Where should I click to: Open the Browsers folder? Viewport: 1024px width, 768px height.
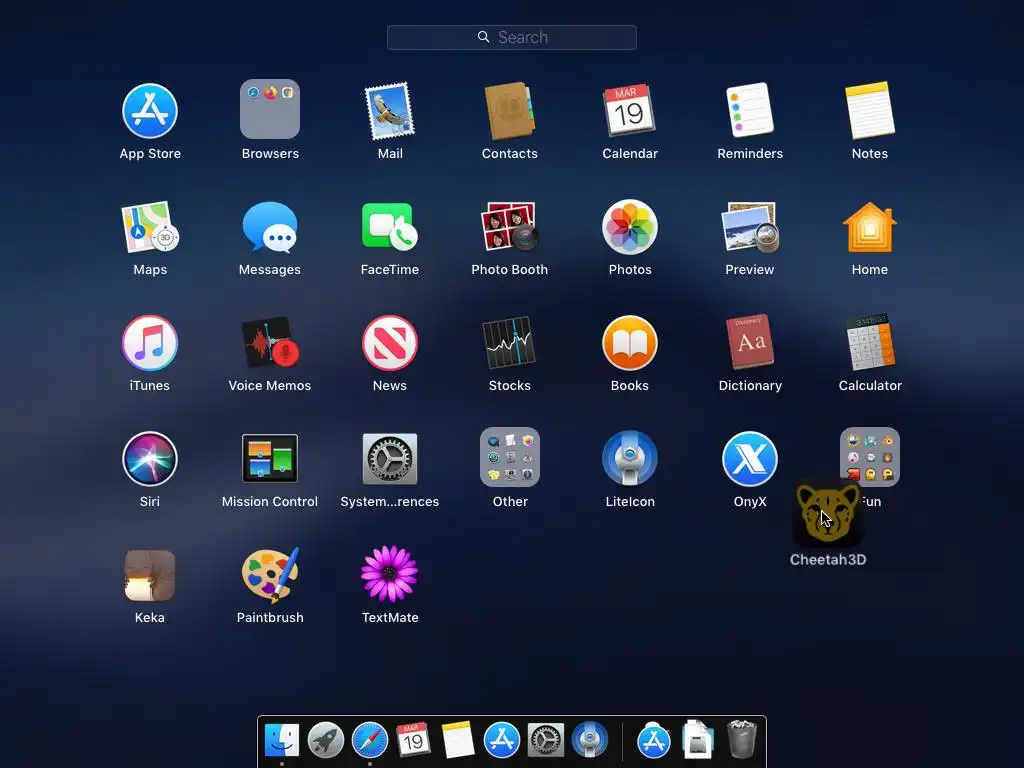tap(270, 109)
